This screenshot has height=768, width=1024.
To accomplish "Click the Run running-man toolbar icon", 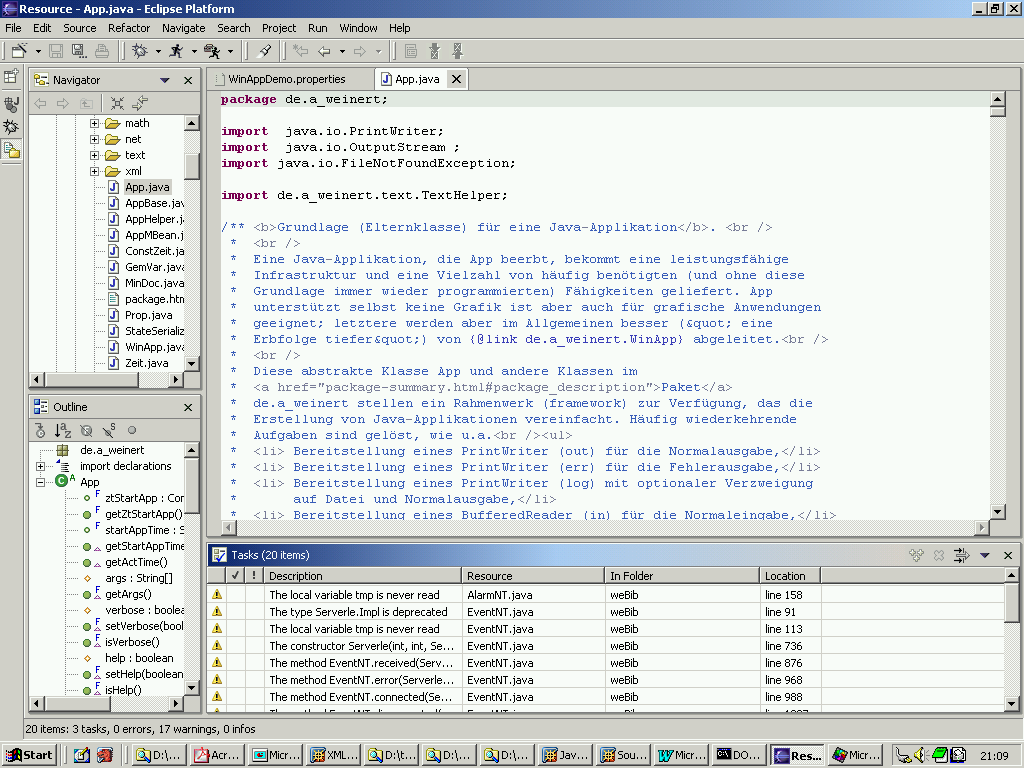I will 176,50.
